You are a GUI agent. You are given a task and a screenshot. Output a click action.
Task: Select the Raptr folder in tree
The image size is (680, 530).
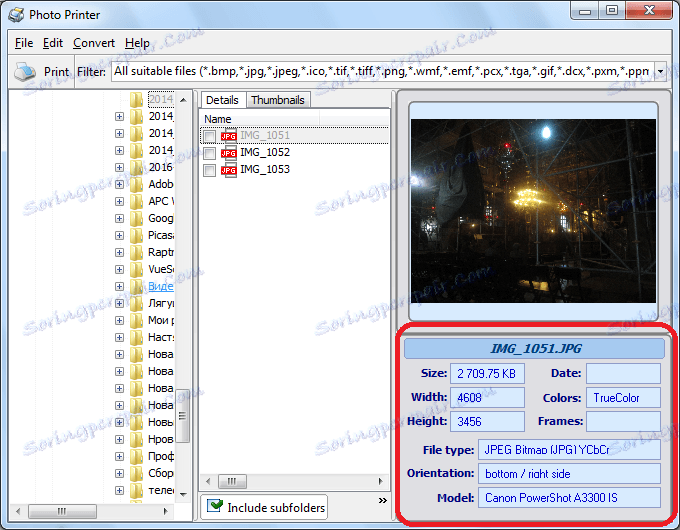tap(160, 252)
